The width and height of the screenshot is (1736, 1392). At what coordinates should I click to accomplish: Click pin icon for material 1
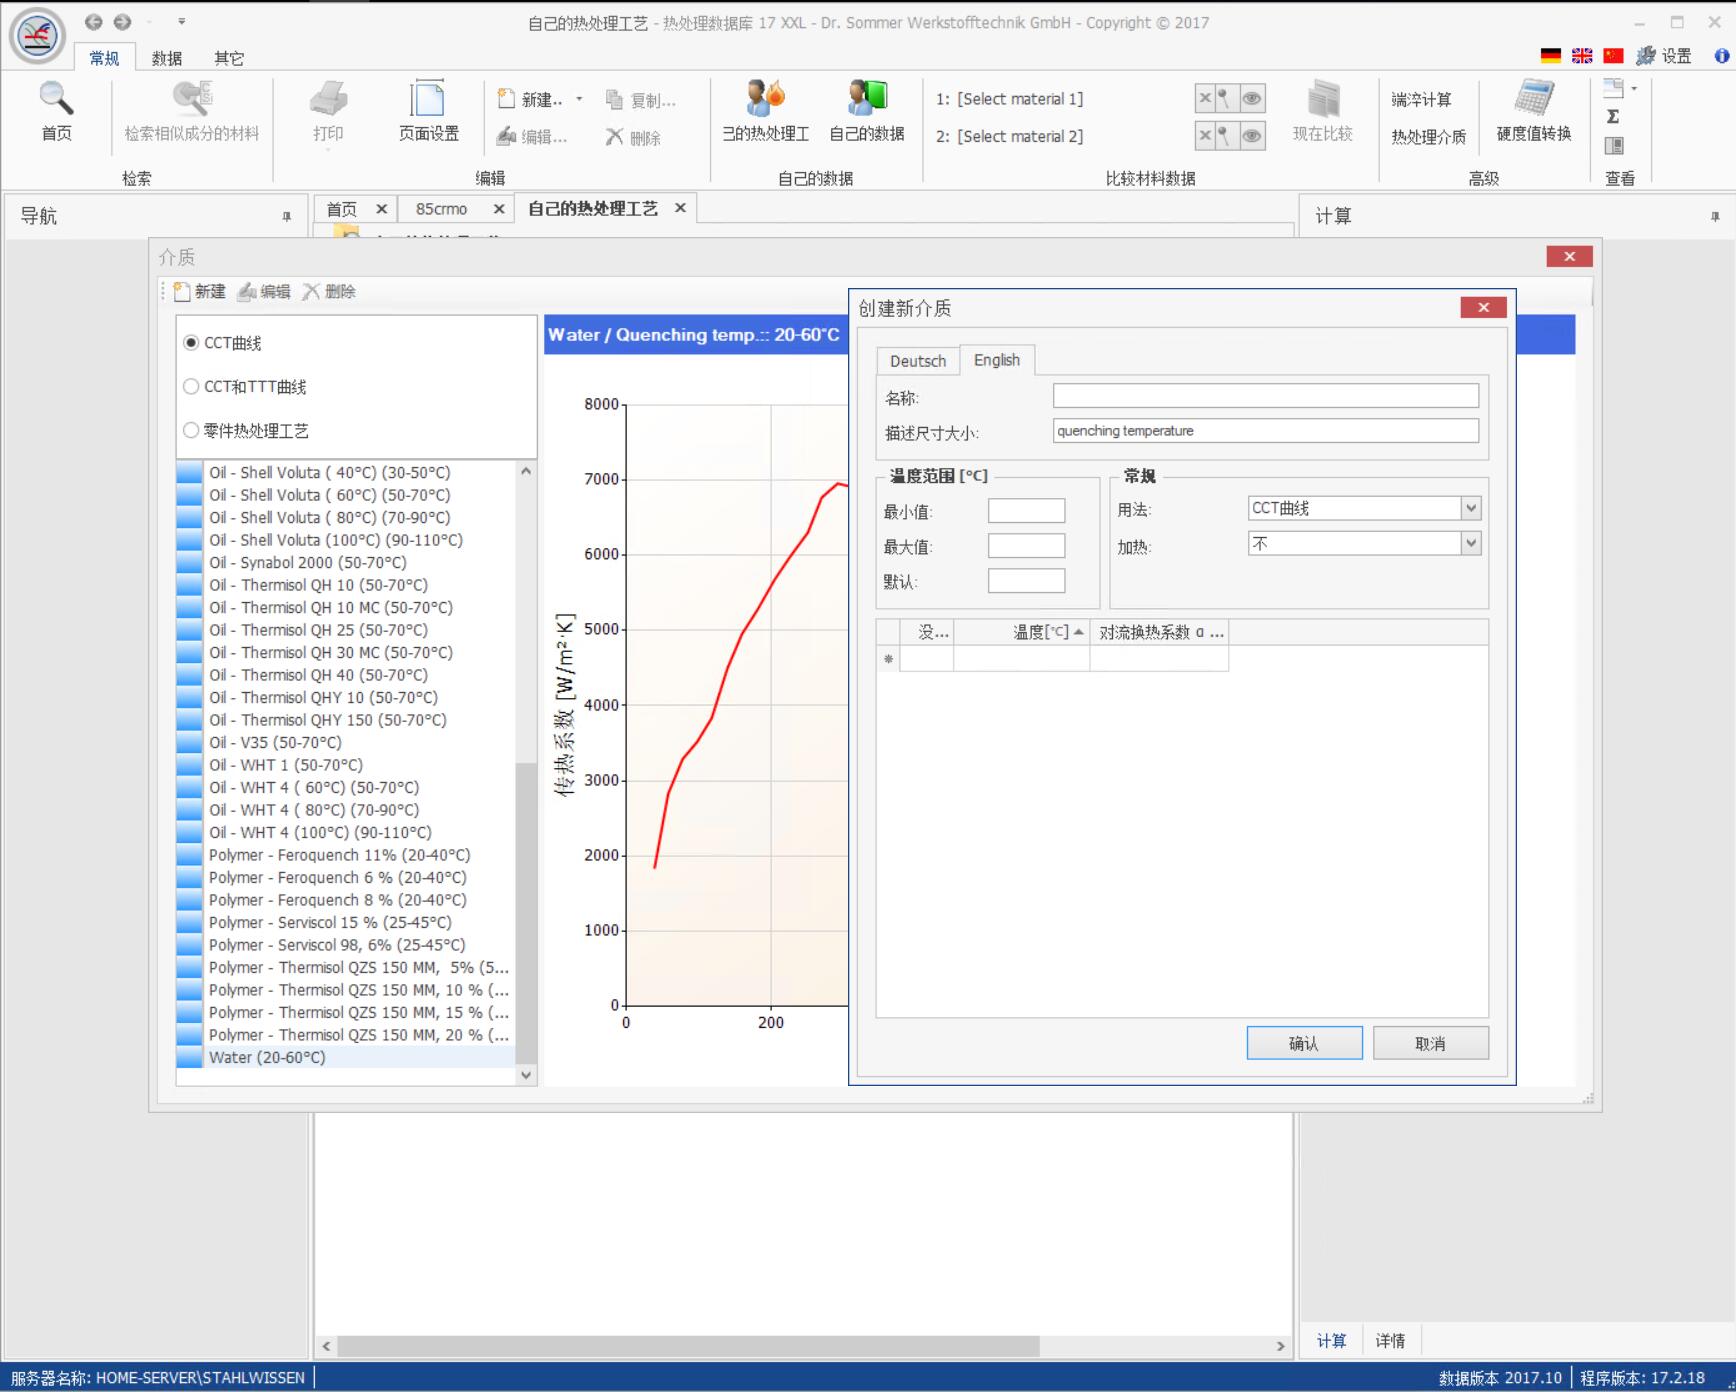(x=1223, y=98)
